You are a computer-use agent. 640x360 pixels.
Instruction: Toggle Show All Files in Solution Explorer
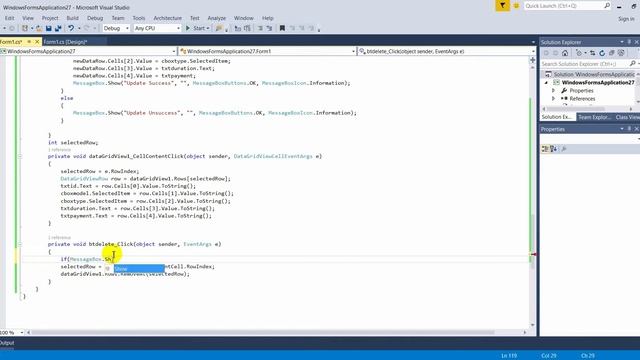pyautogui.click(x=621, y=53)
